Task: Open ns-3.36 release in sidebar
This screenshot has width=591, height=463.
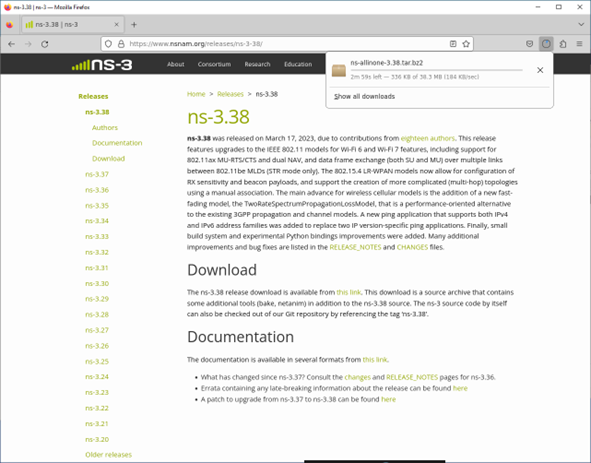Action: [x=97, y=190]
